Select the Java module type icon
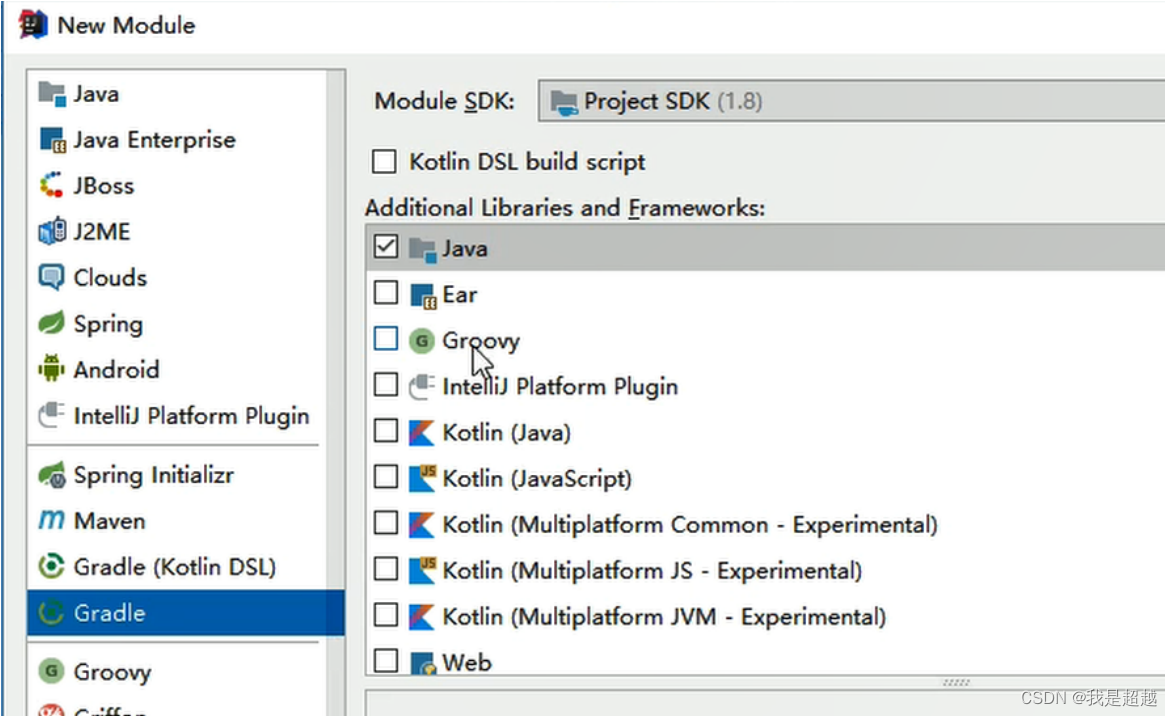 coord(53,93)
